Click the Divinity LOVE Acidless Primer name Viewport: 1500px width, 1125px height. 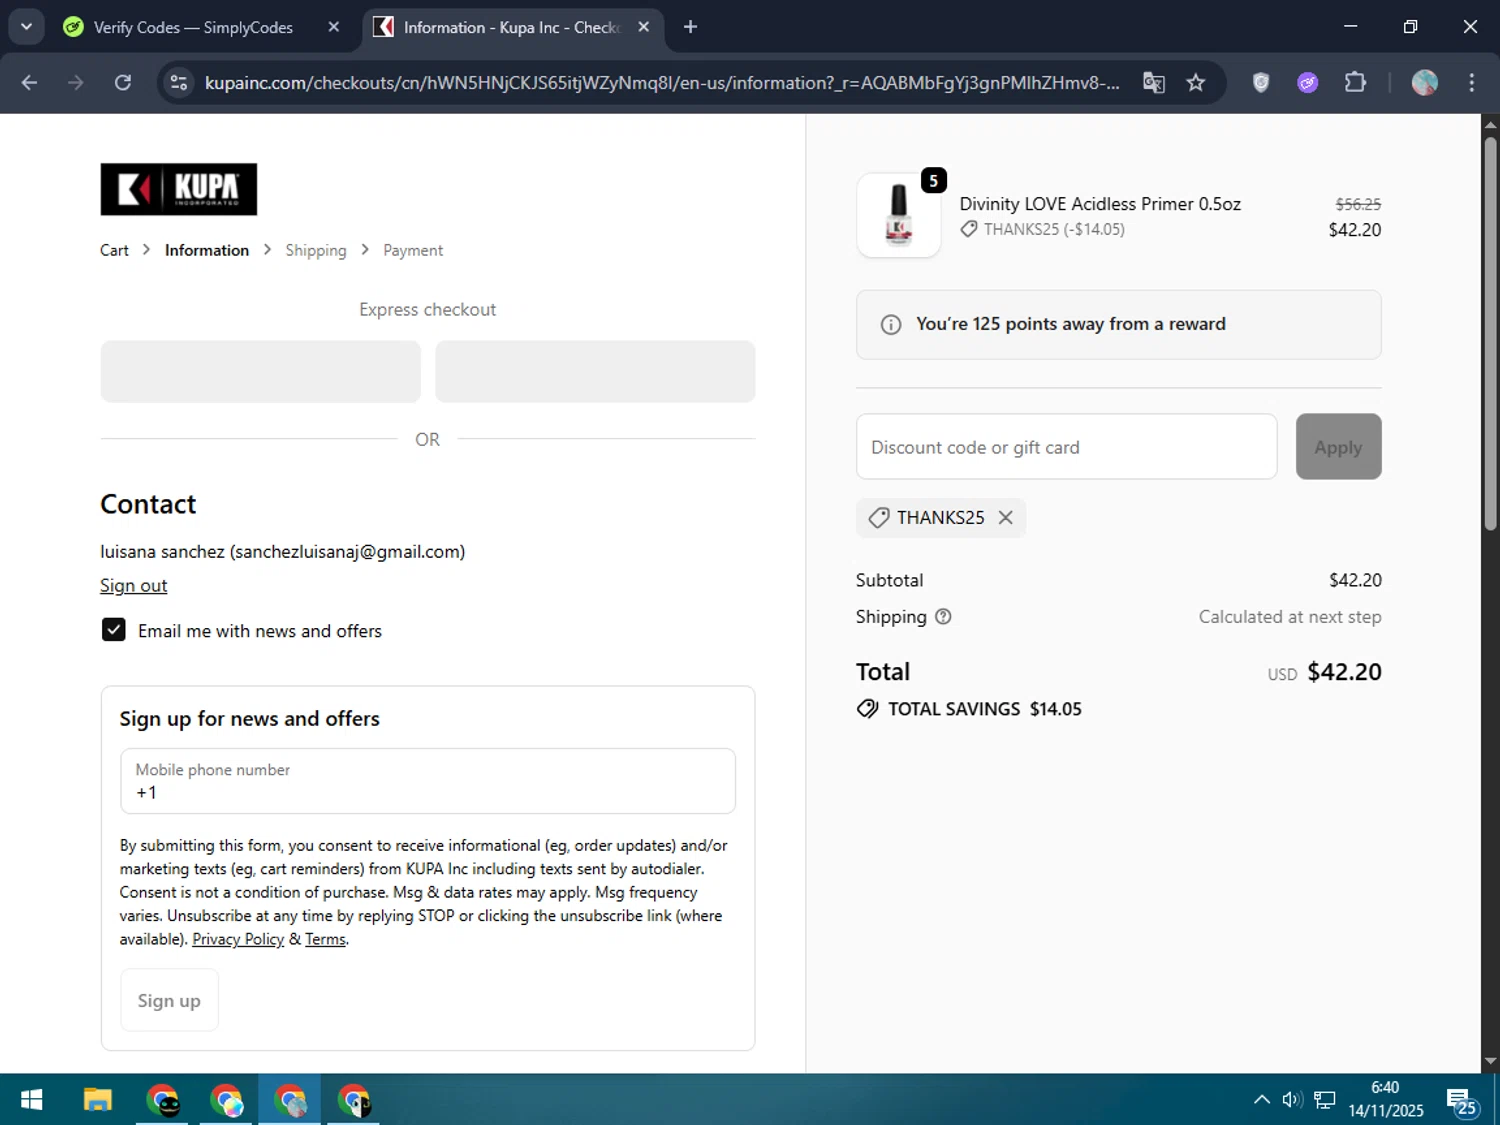pos(1100,204)
